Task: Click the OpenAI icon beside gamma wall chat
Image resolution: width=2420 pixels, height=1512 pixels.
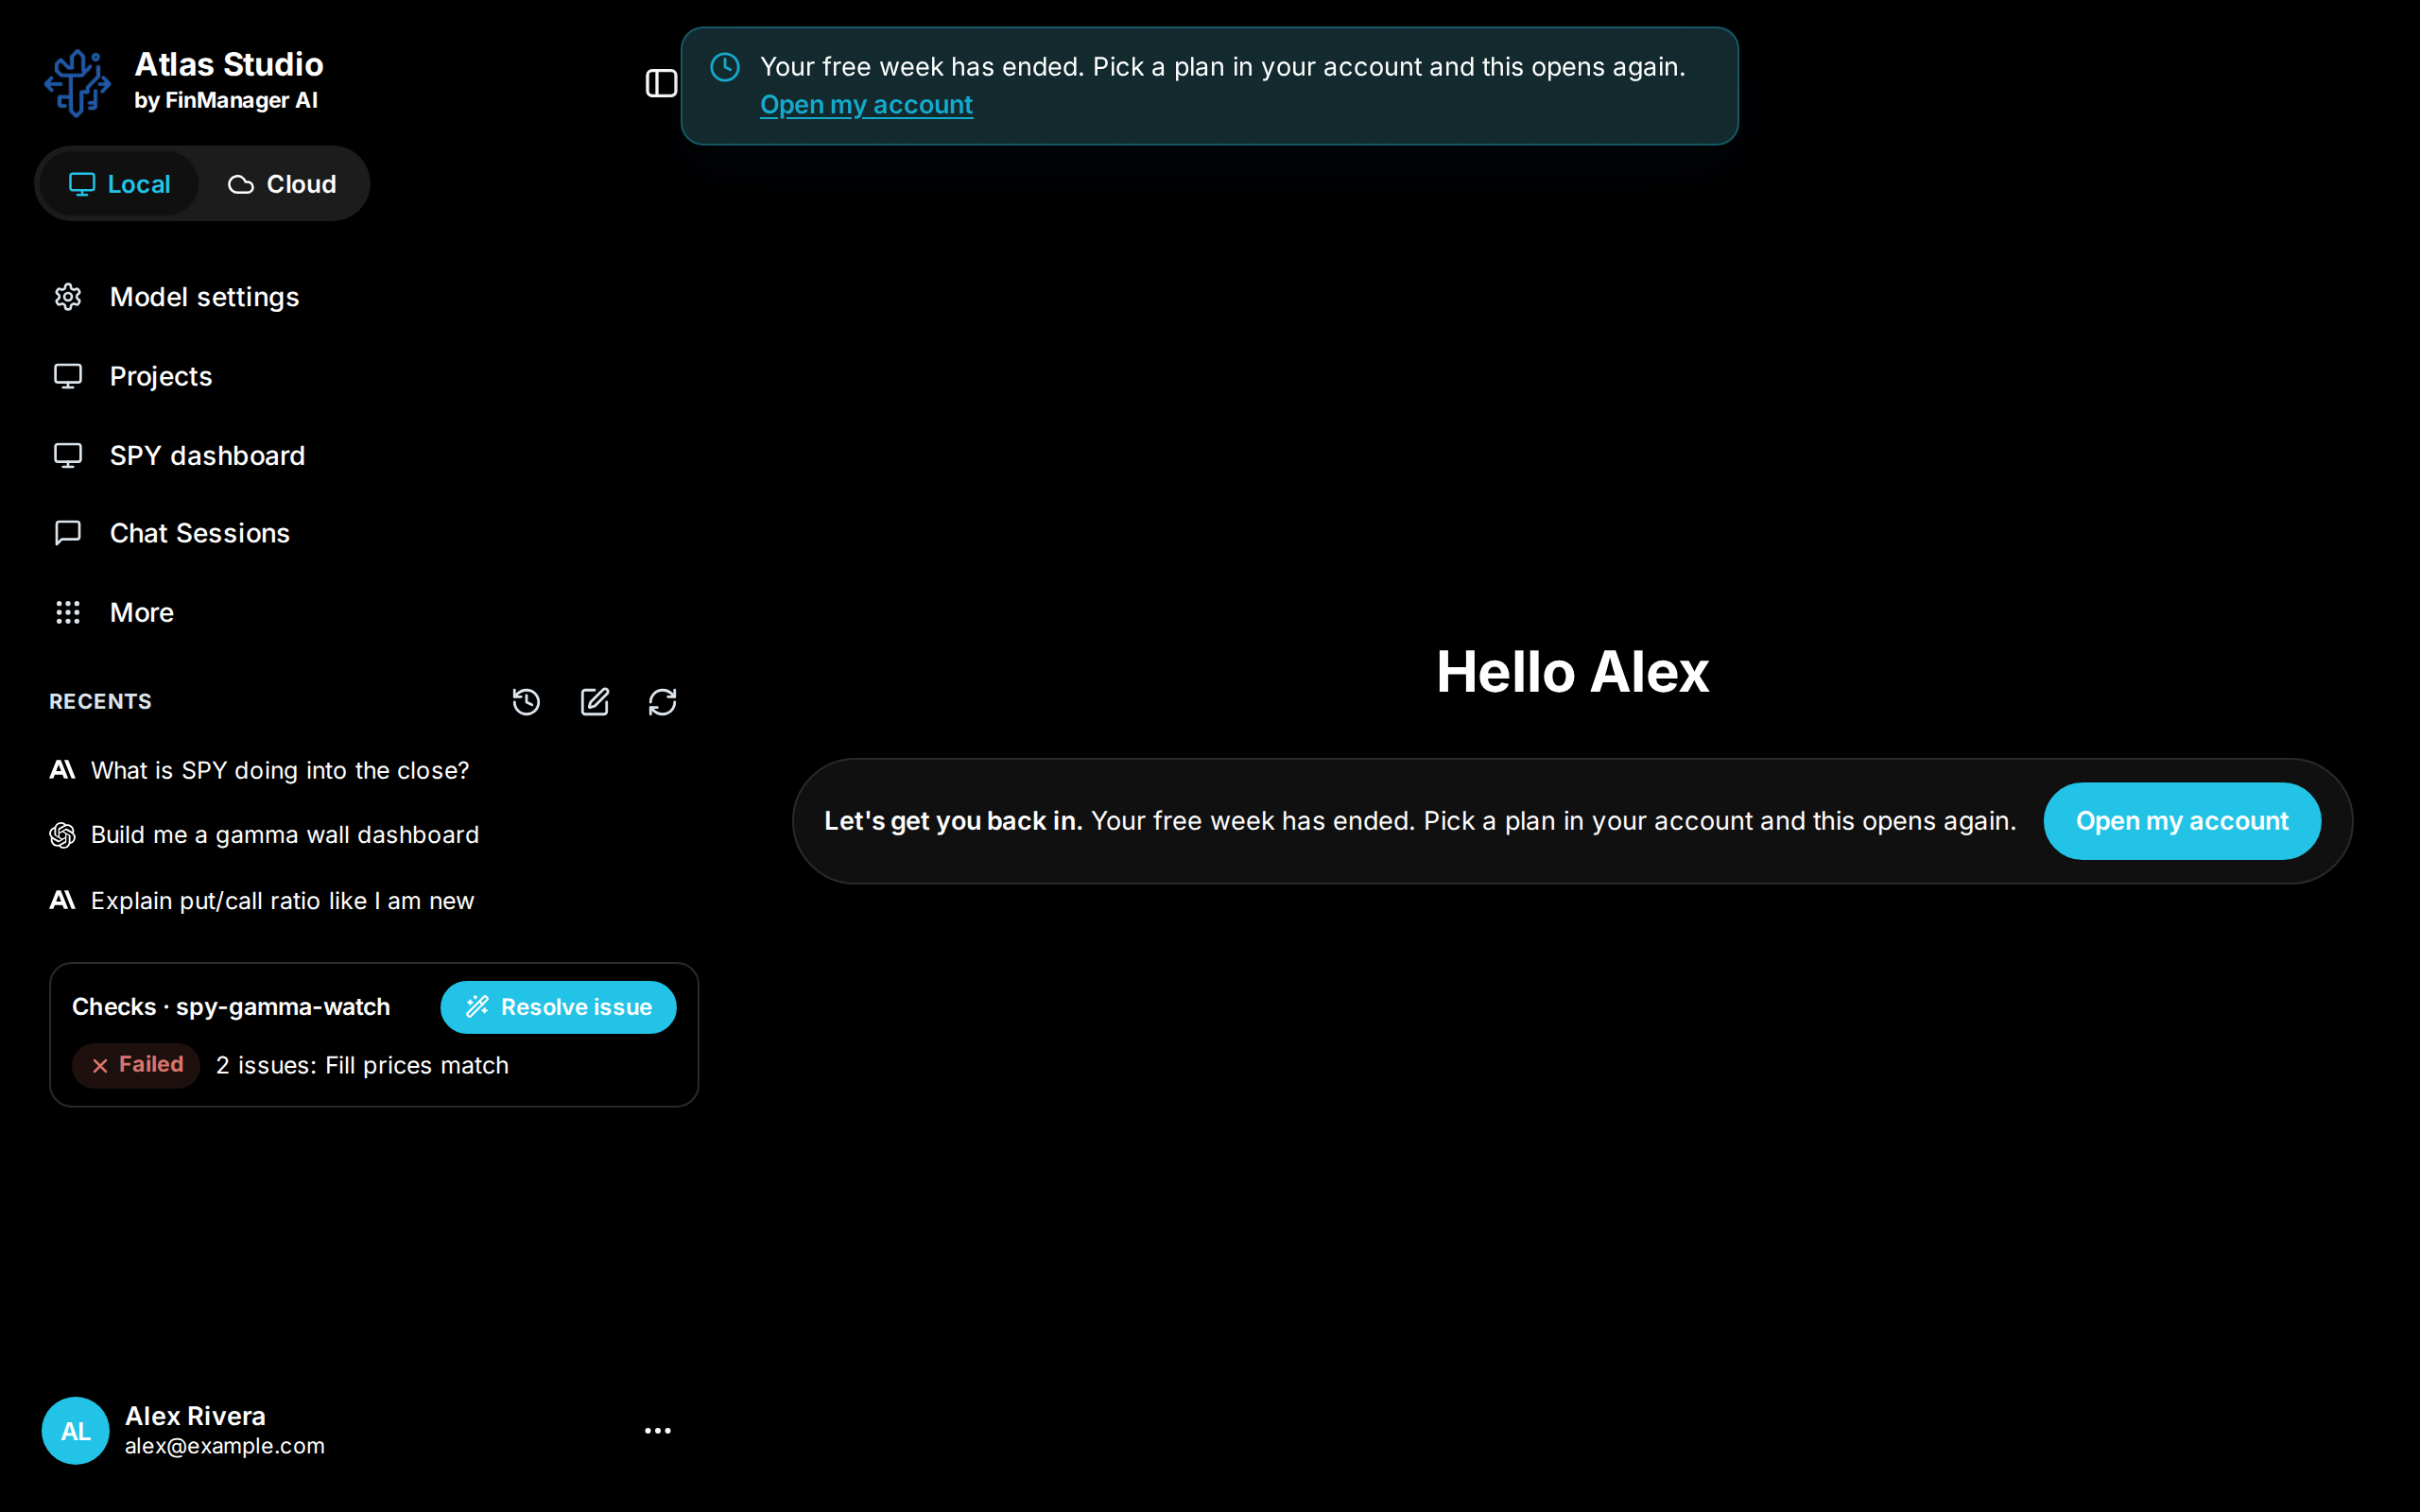Action: coord(62,835)
